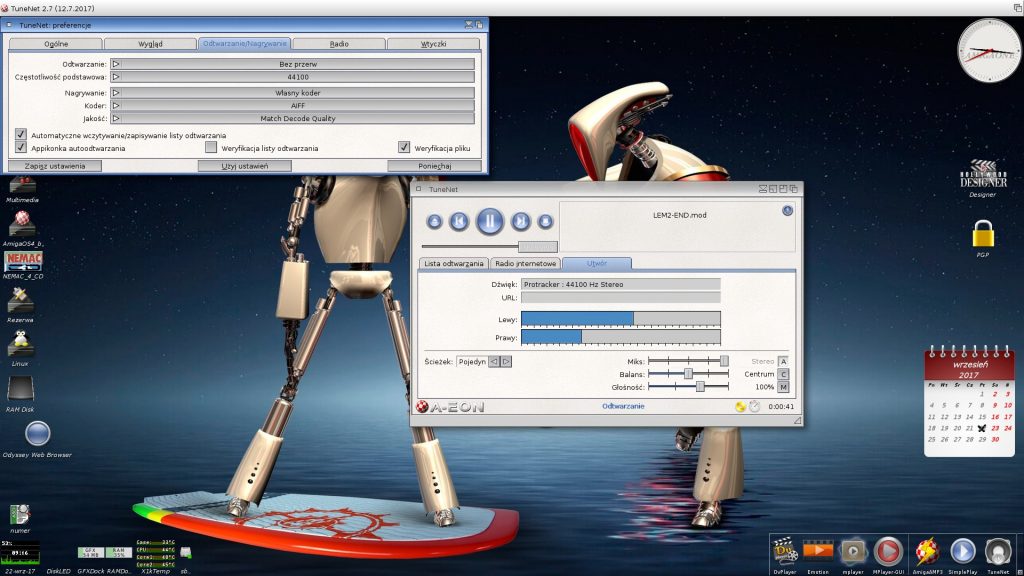
Task: Toggle the mute M button
Action: tap(783, 387)
